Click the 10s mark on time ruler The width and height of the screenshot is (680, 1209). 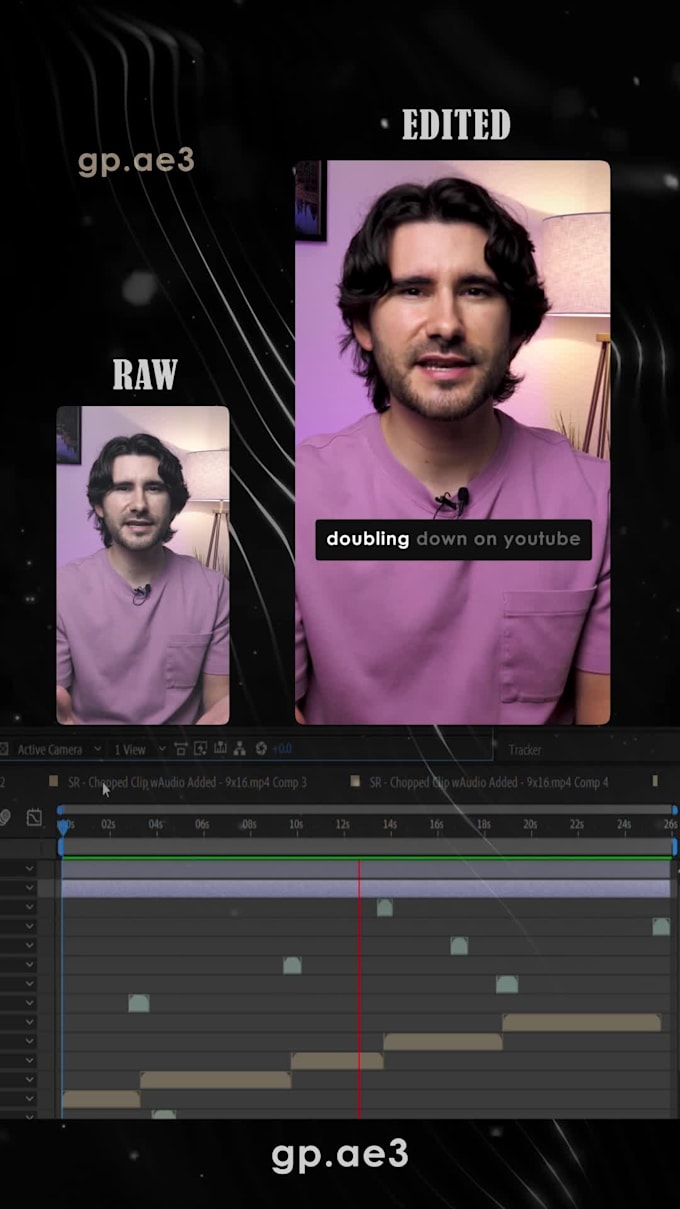coord(296,825)
